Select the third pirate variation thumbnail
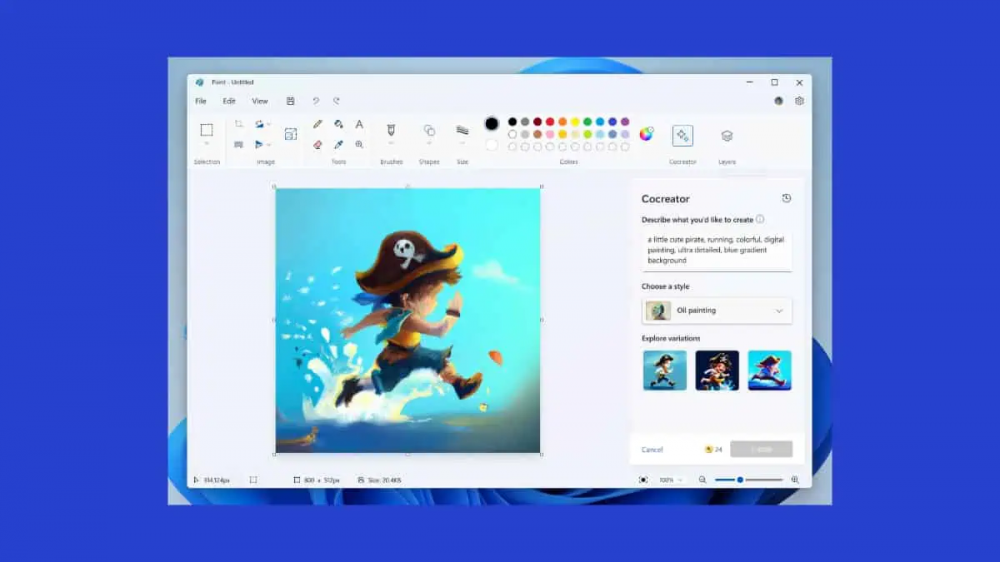Screen dimensions: 1000x562 click(x=769, y=370)
